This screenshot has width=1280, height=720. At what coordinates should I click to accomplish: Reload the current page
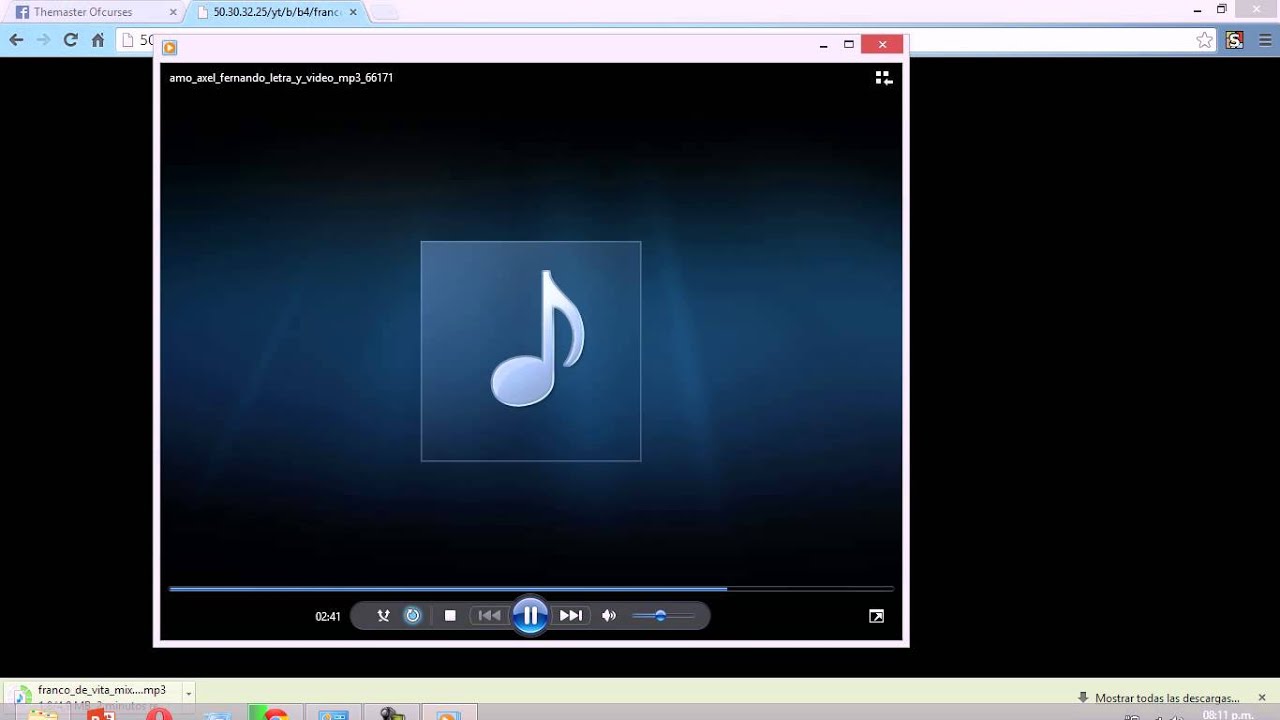coord(70,40)
